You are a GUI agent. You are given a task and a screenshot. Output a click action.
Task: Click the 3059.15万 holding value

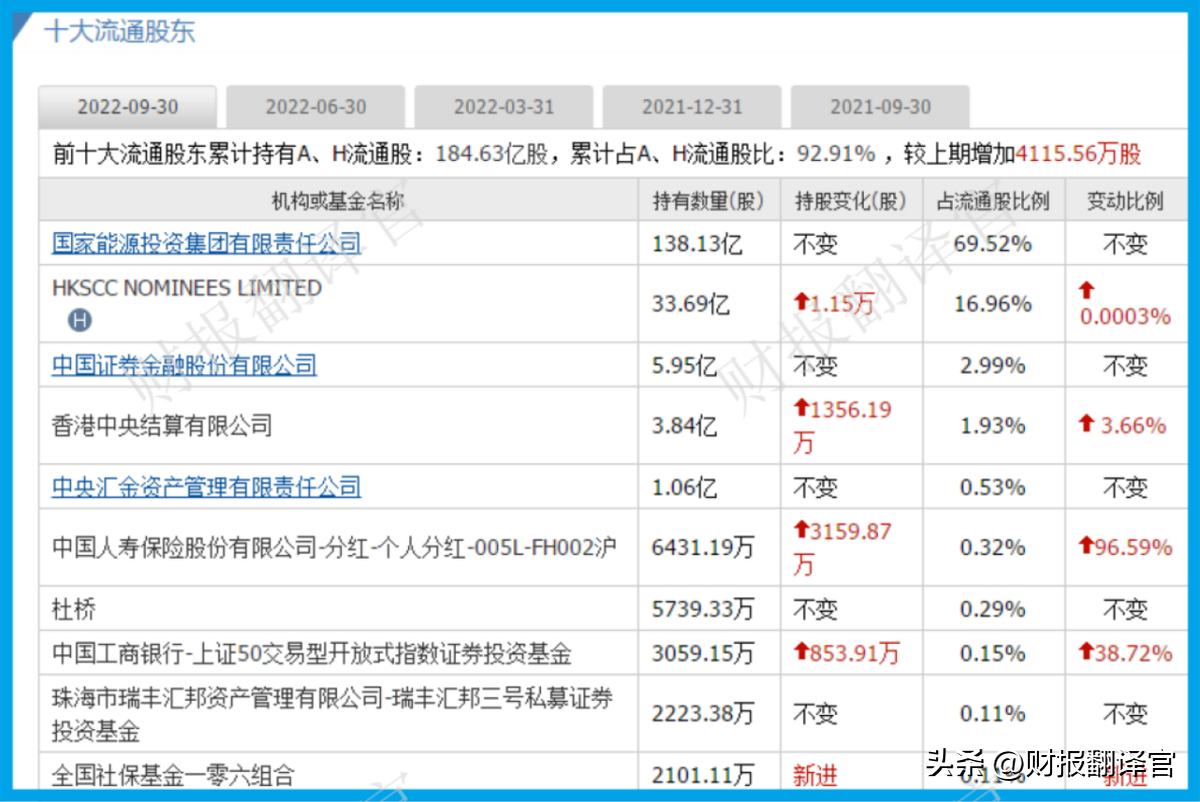click(x=703, y=654)
